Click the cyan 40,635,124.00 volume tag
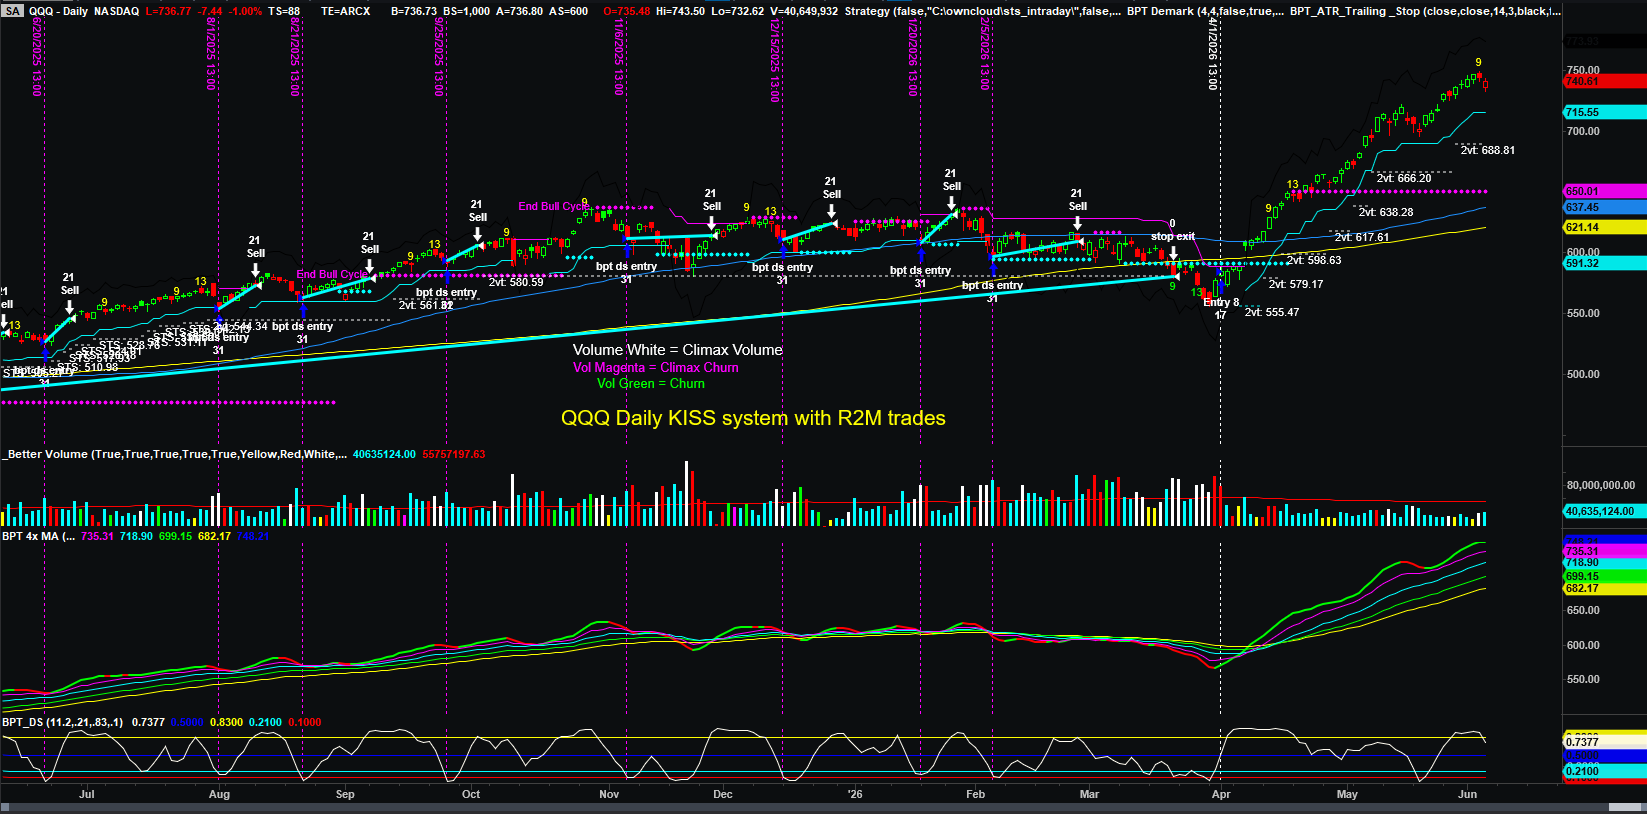The width and height of the screenshot is (1647, 814). 1604,511
